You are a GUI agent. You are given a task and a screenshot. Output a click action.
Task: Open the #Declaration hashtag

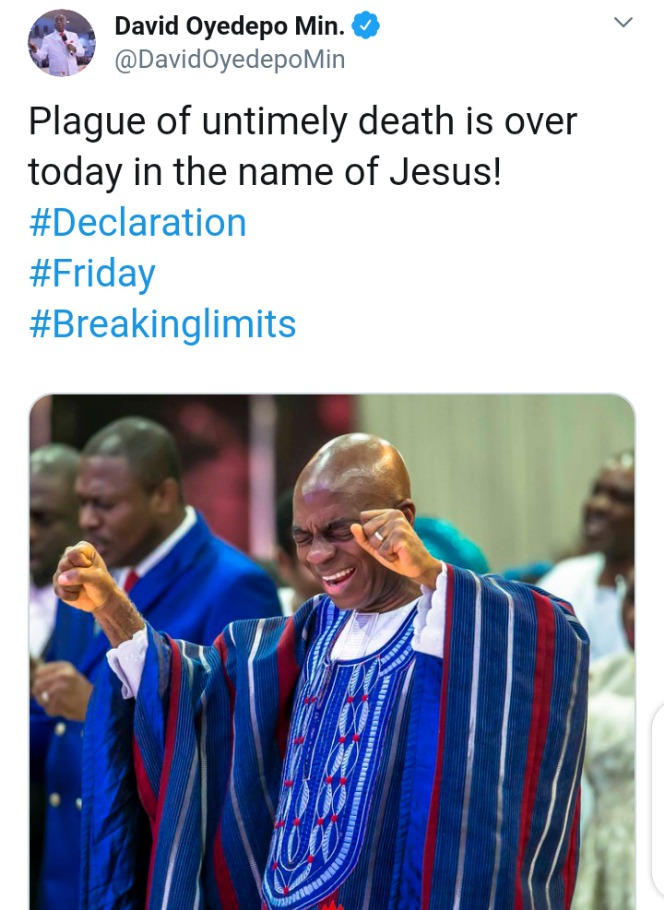pos(138,223)
